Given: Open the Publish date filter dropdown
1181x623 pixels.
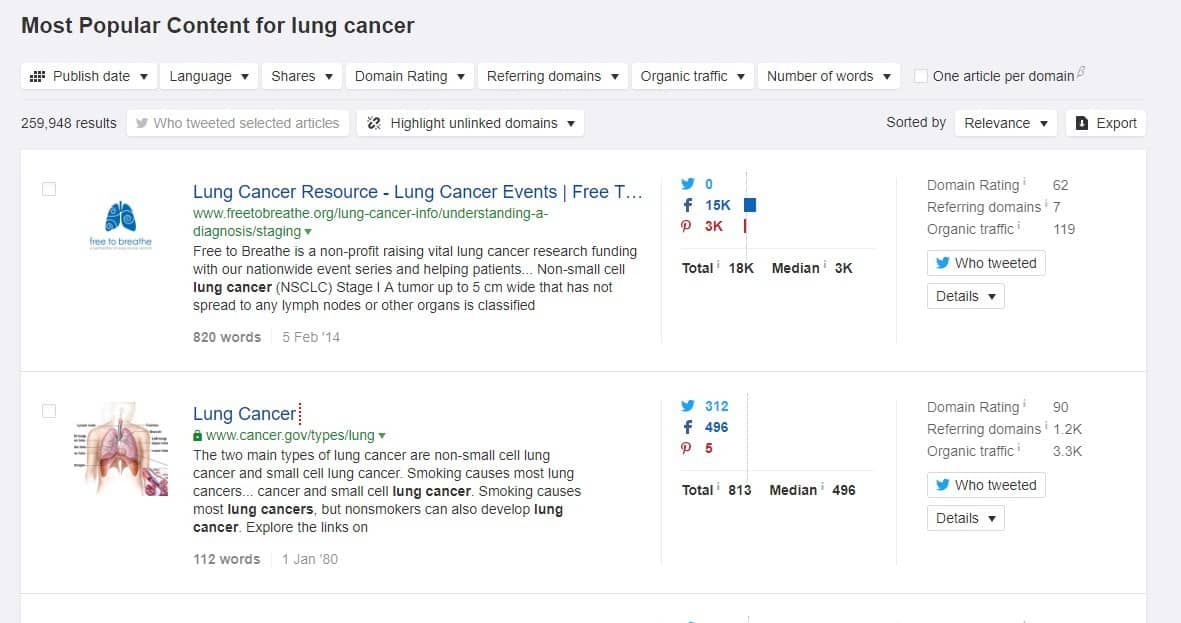Looking at the screenshot, I should [x=89, y=76].
